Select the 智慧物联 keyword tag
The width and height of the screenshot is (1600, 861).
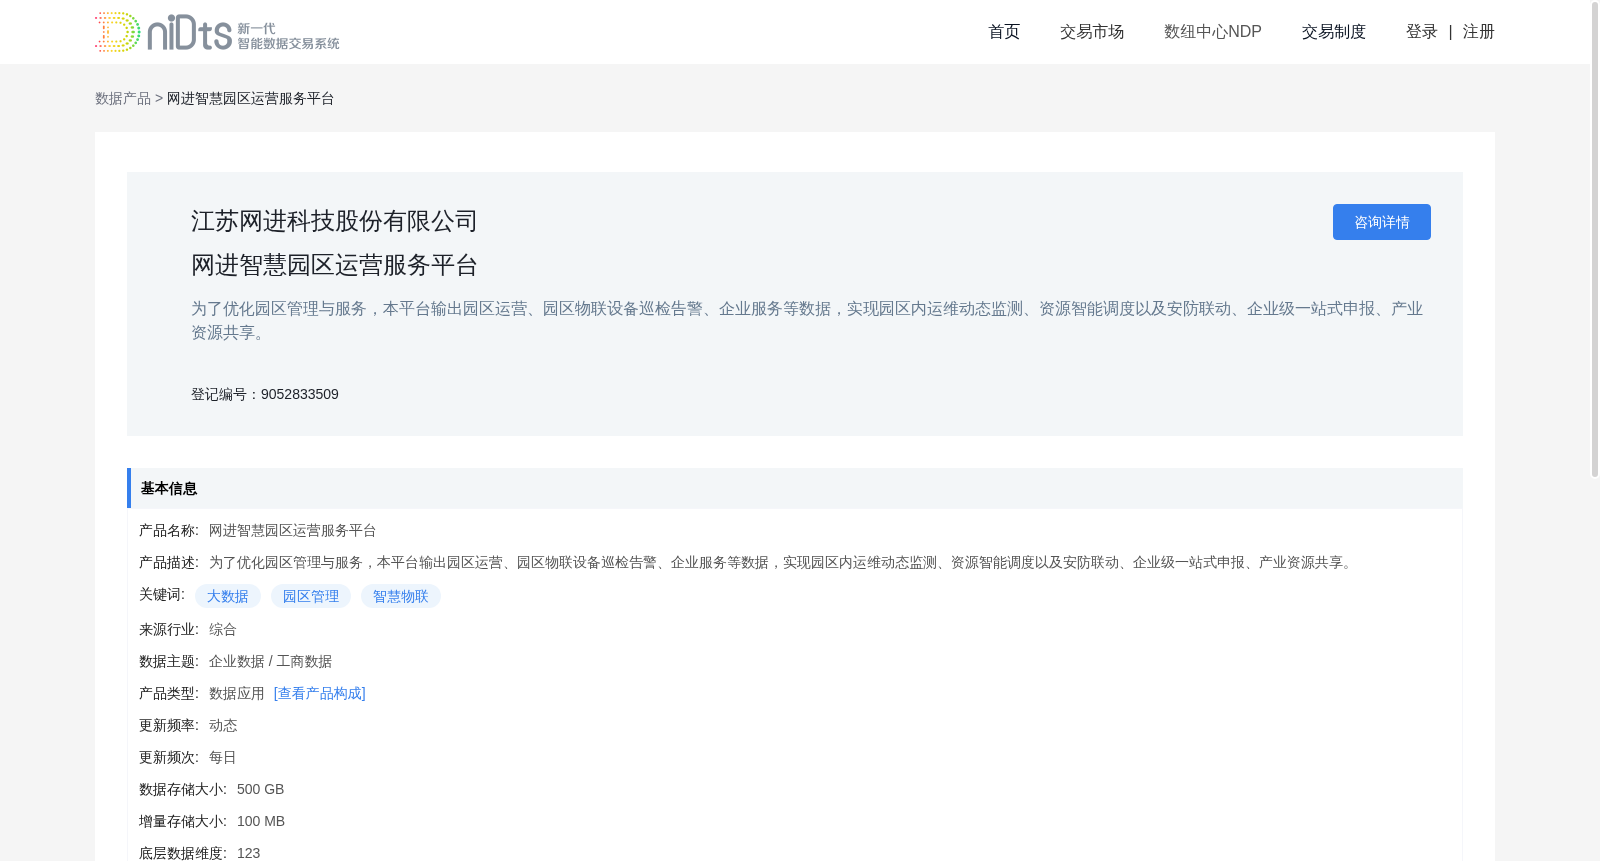pyautogui.click(x=401, y=596)
